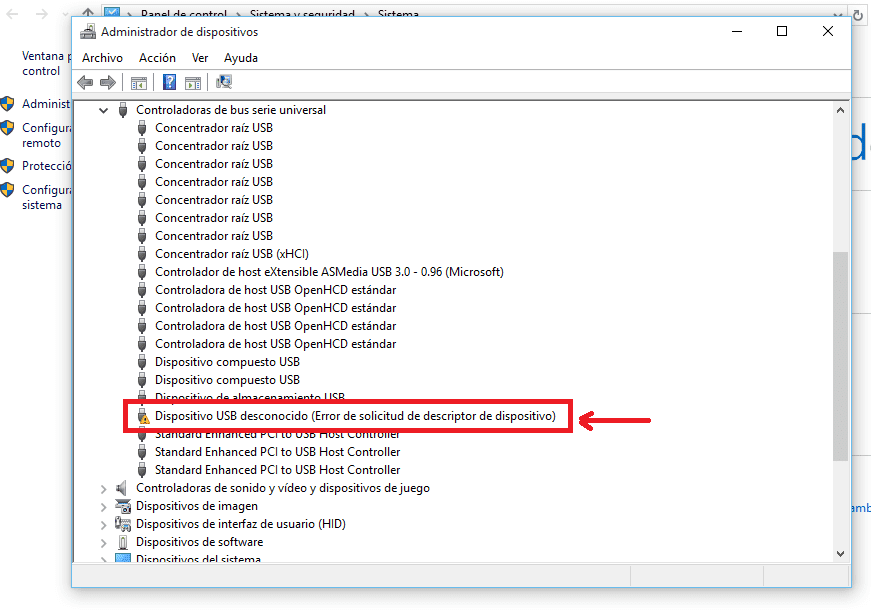This screenshot has width=871, height=610.
Task: Open the Archivo menu
Action: point(102,58)
